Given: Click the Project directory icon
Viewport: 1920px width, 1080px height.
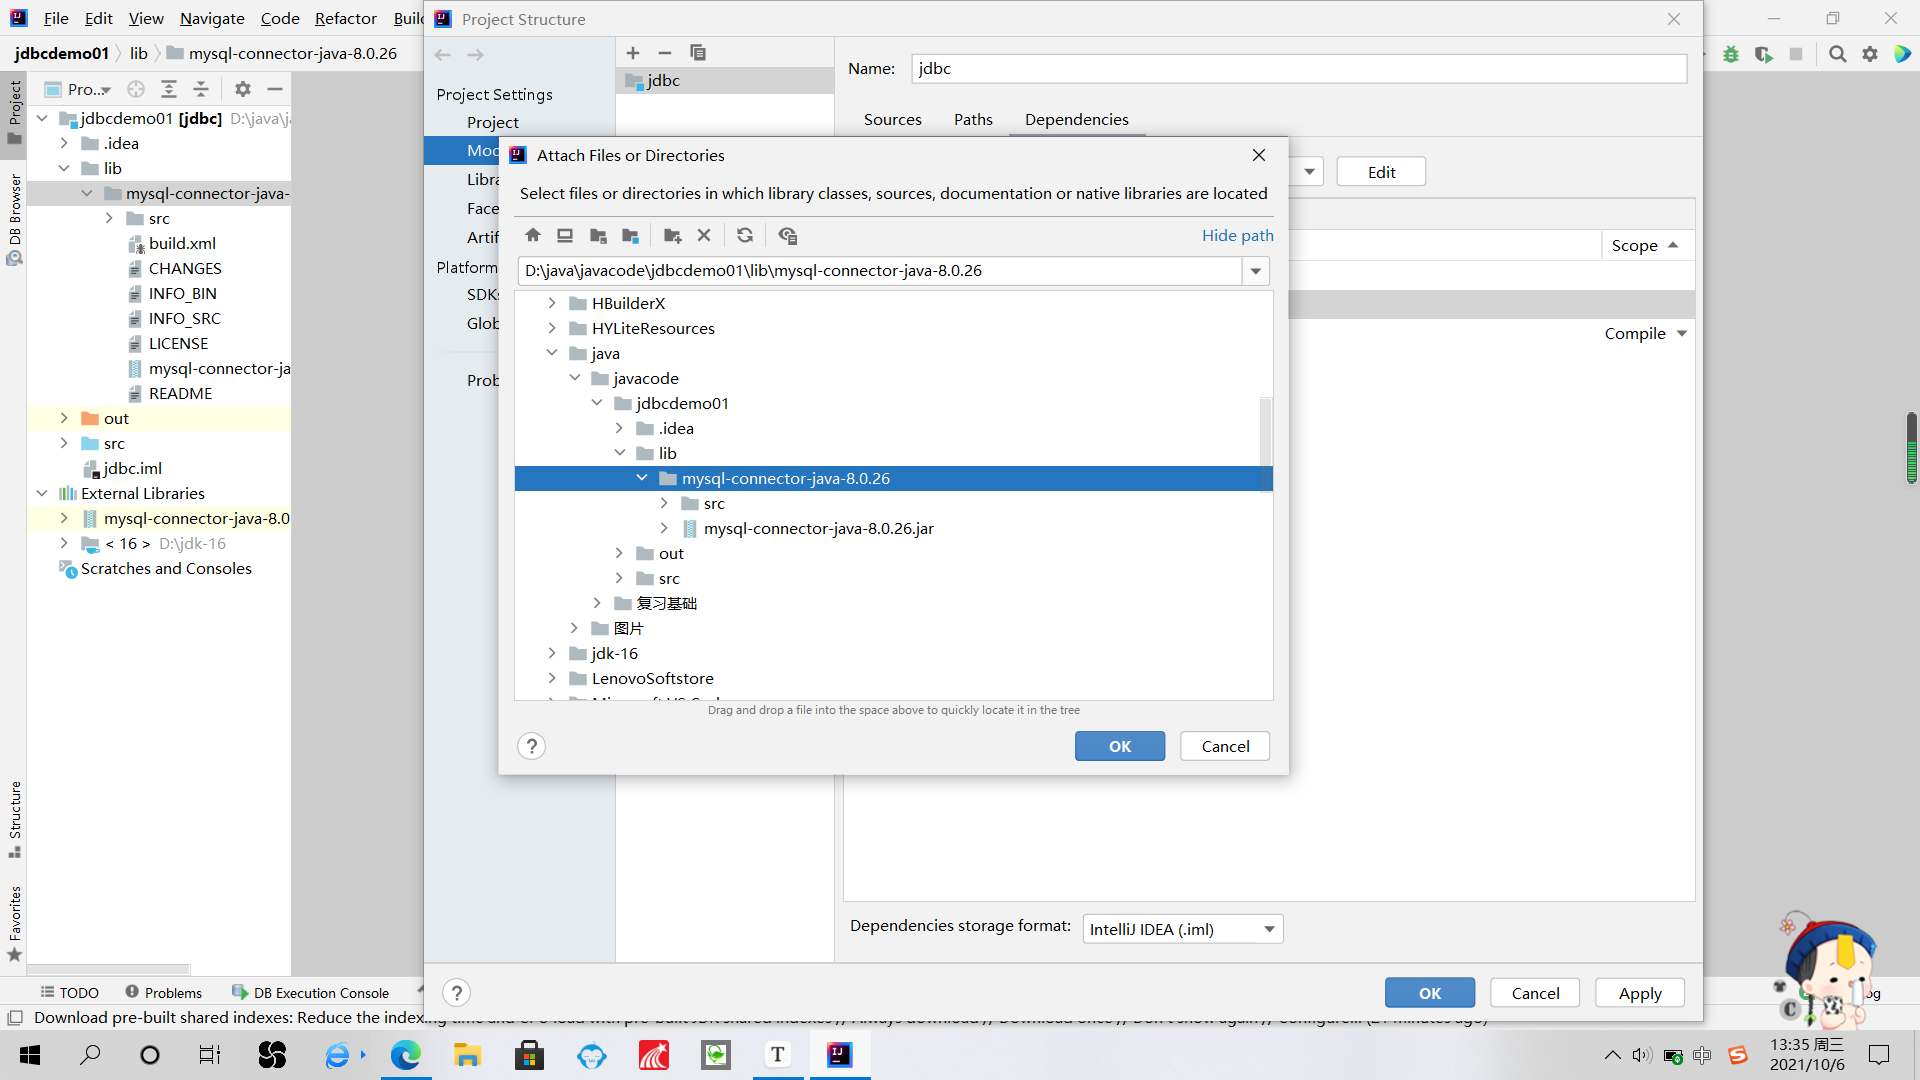Looking at the screenshot, I should [598, 236].
